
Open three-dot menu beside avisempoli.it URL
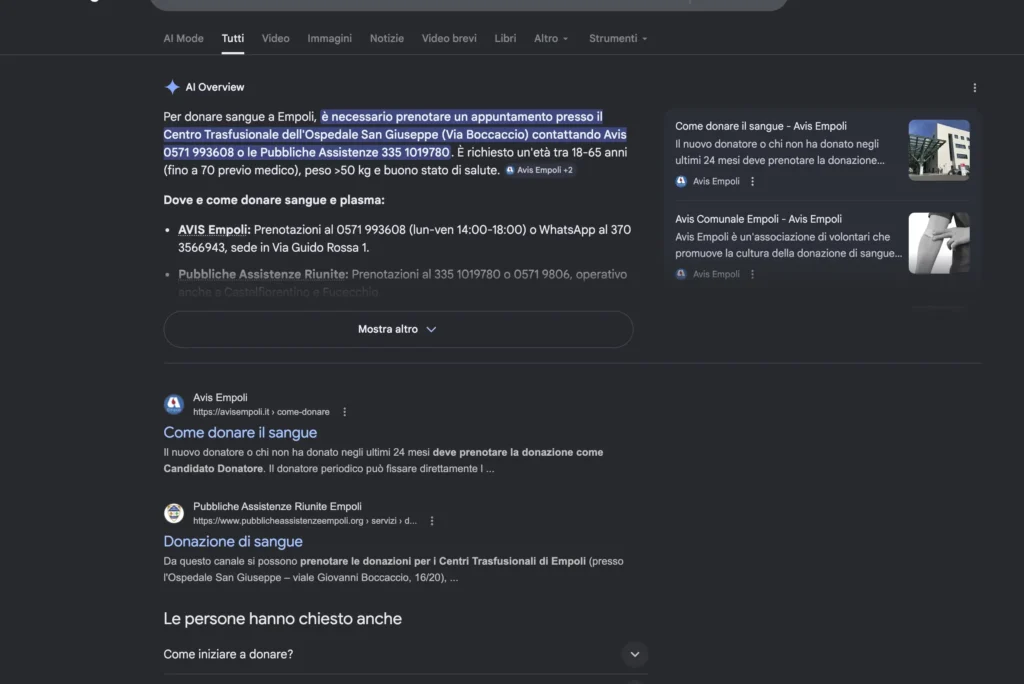tap(344, 412)
